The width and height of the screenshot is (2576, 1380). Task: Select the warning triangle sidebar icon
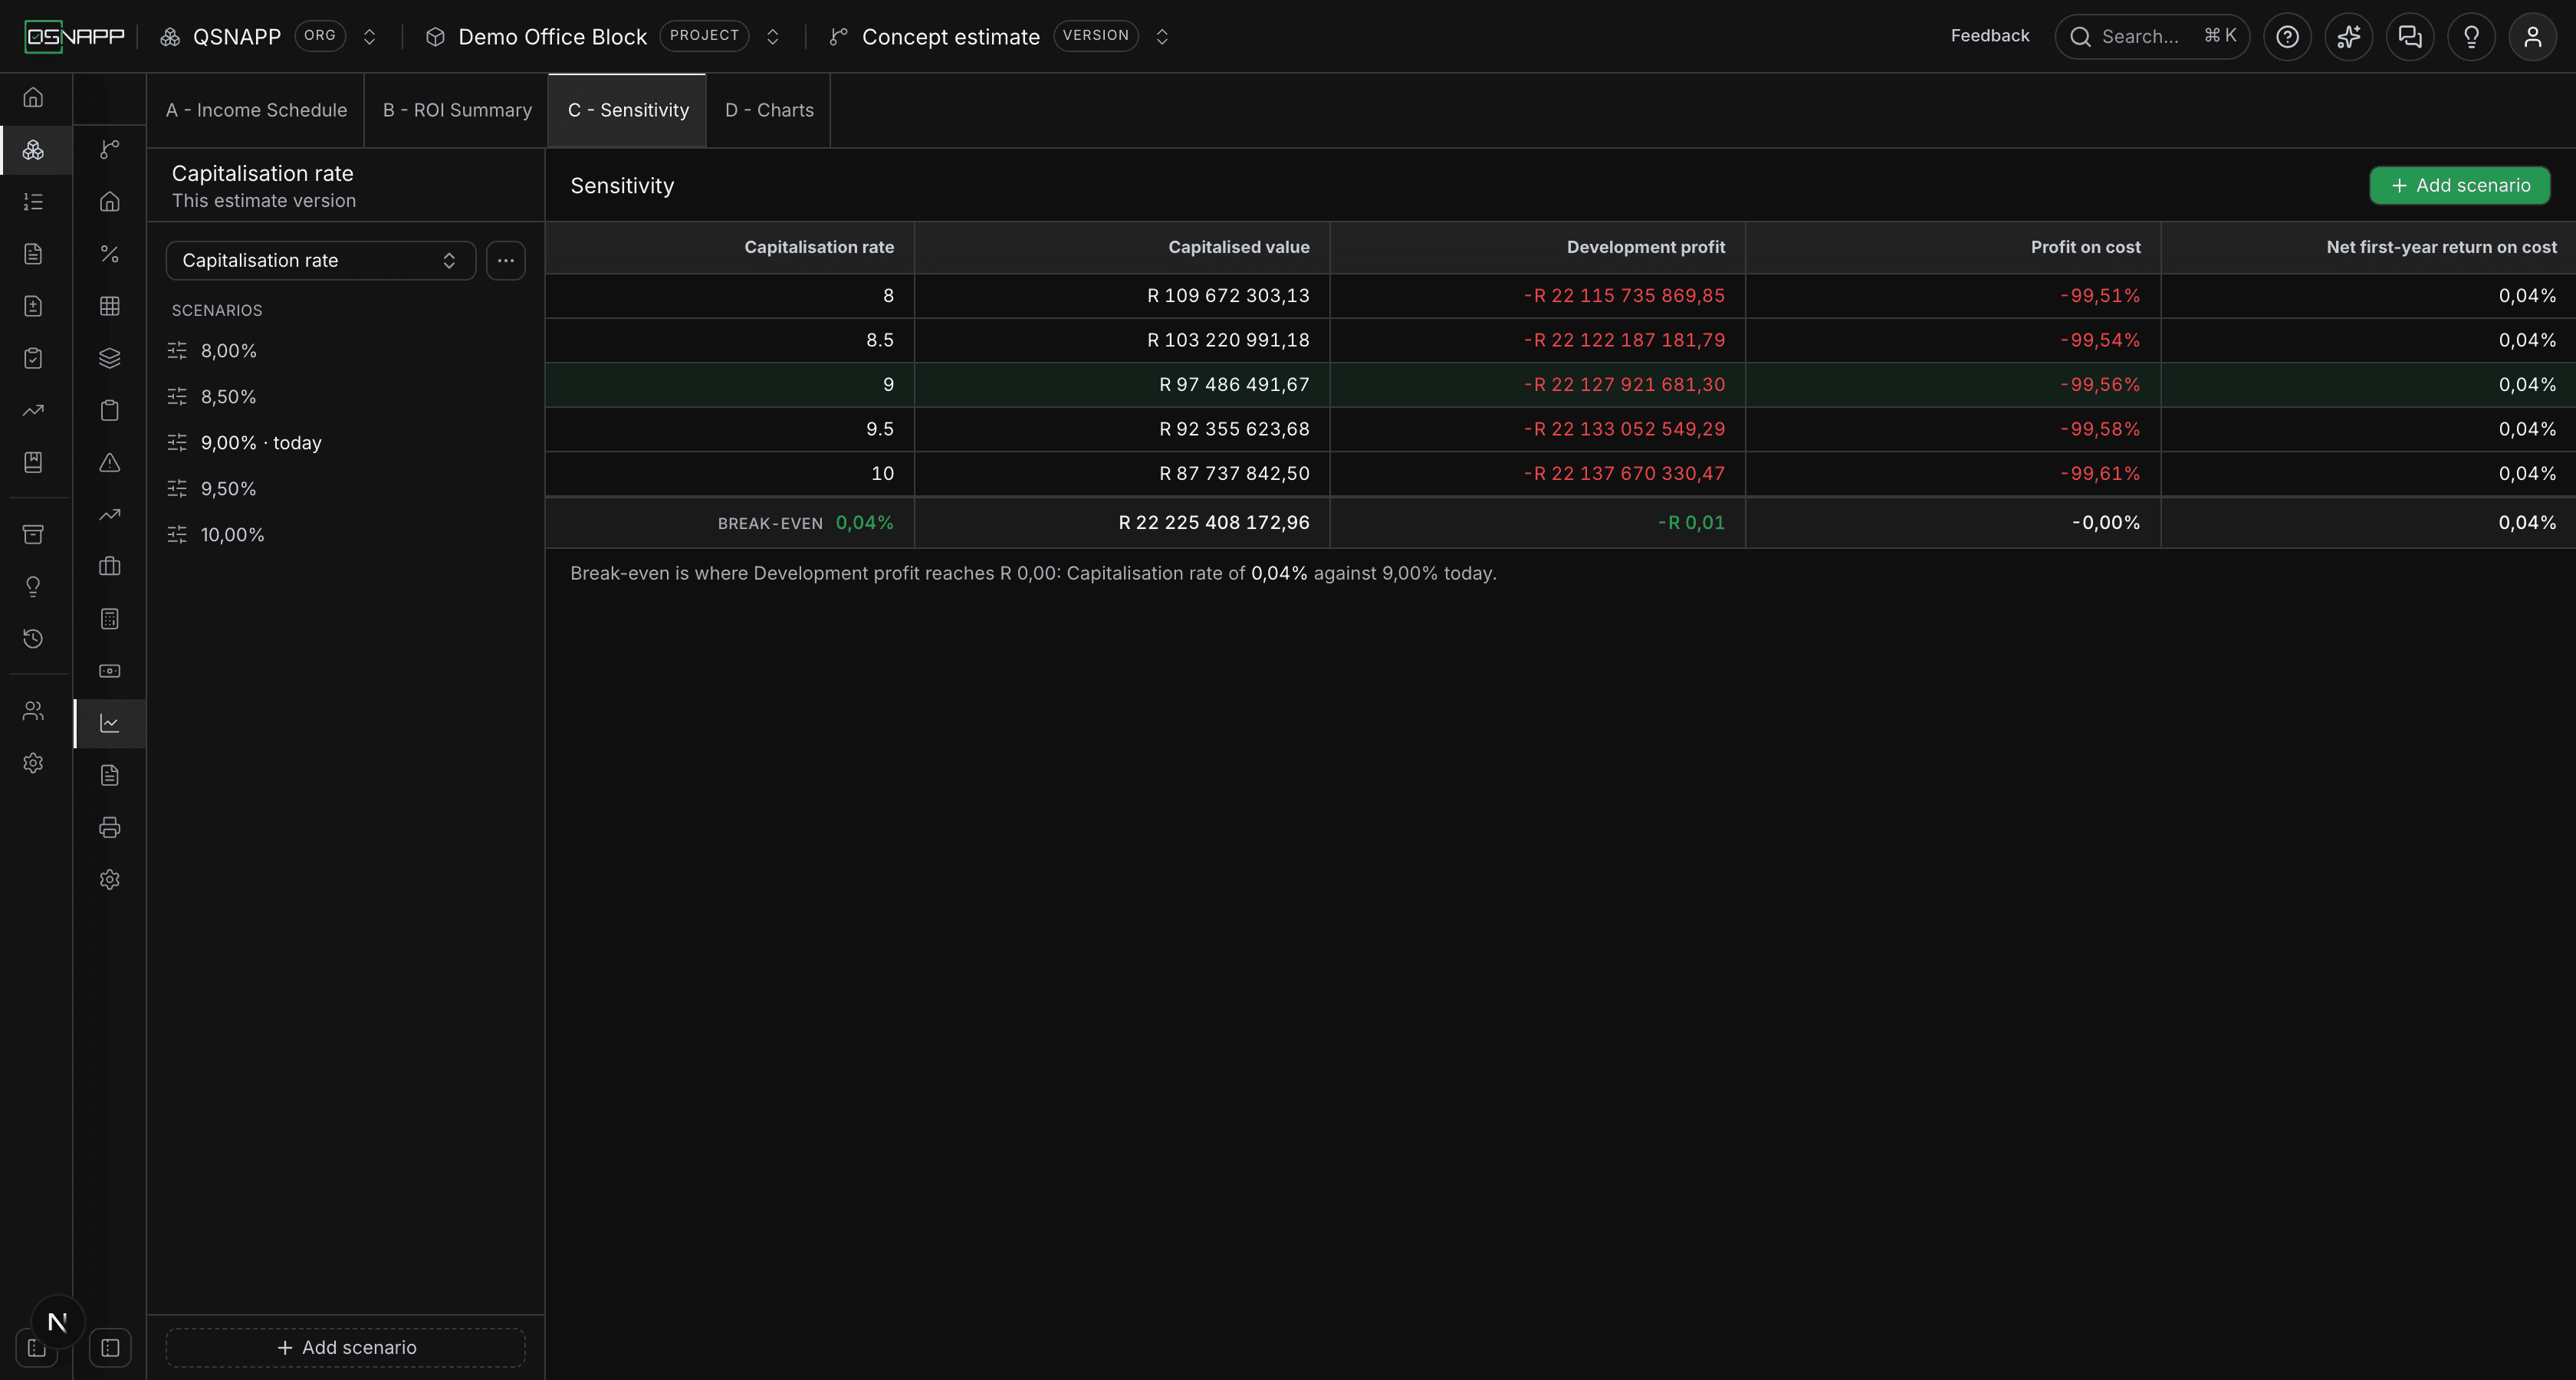[110, 462]
